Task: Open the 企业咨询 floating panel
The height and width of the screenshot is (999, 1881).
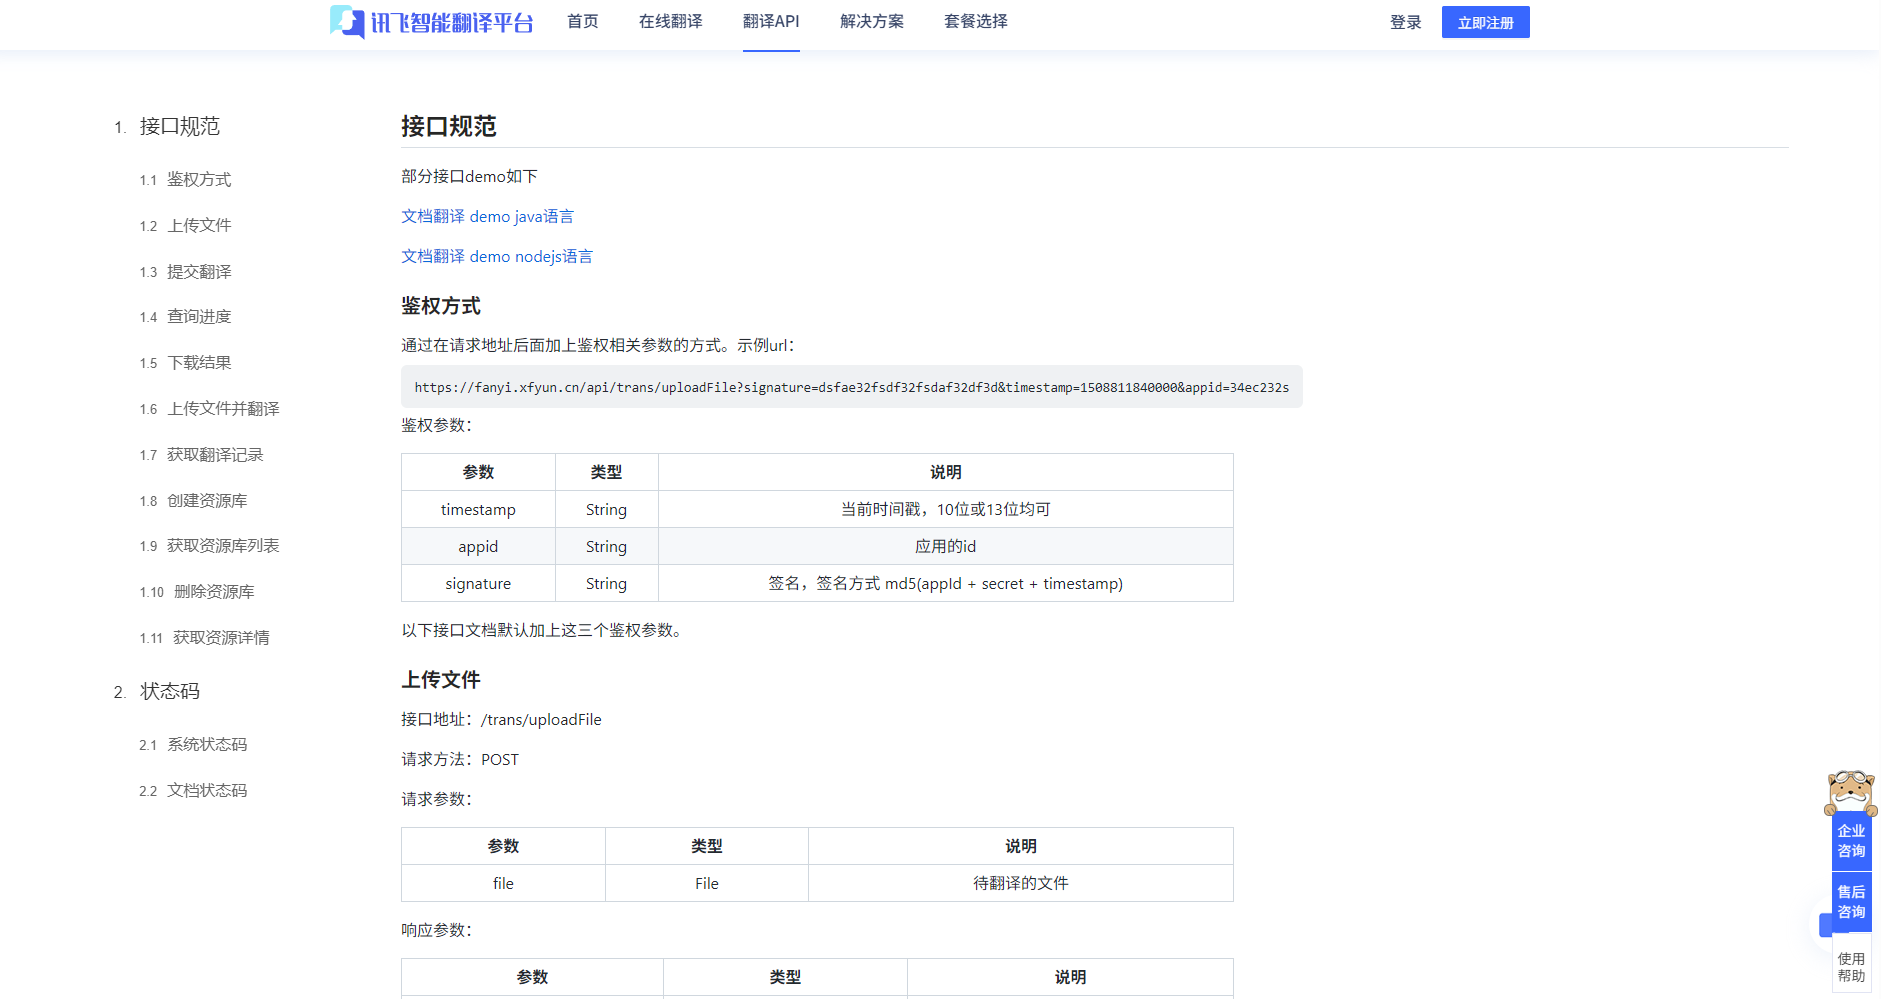Action: (1851, 840)
